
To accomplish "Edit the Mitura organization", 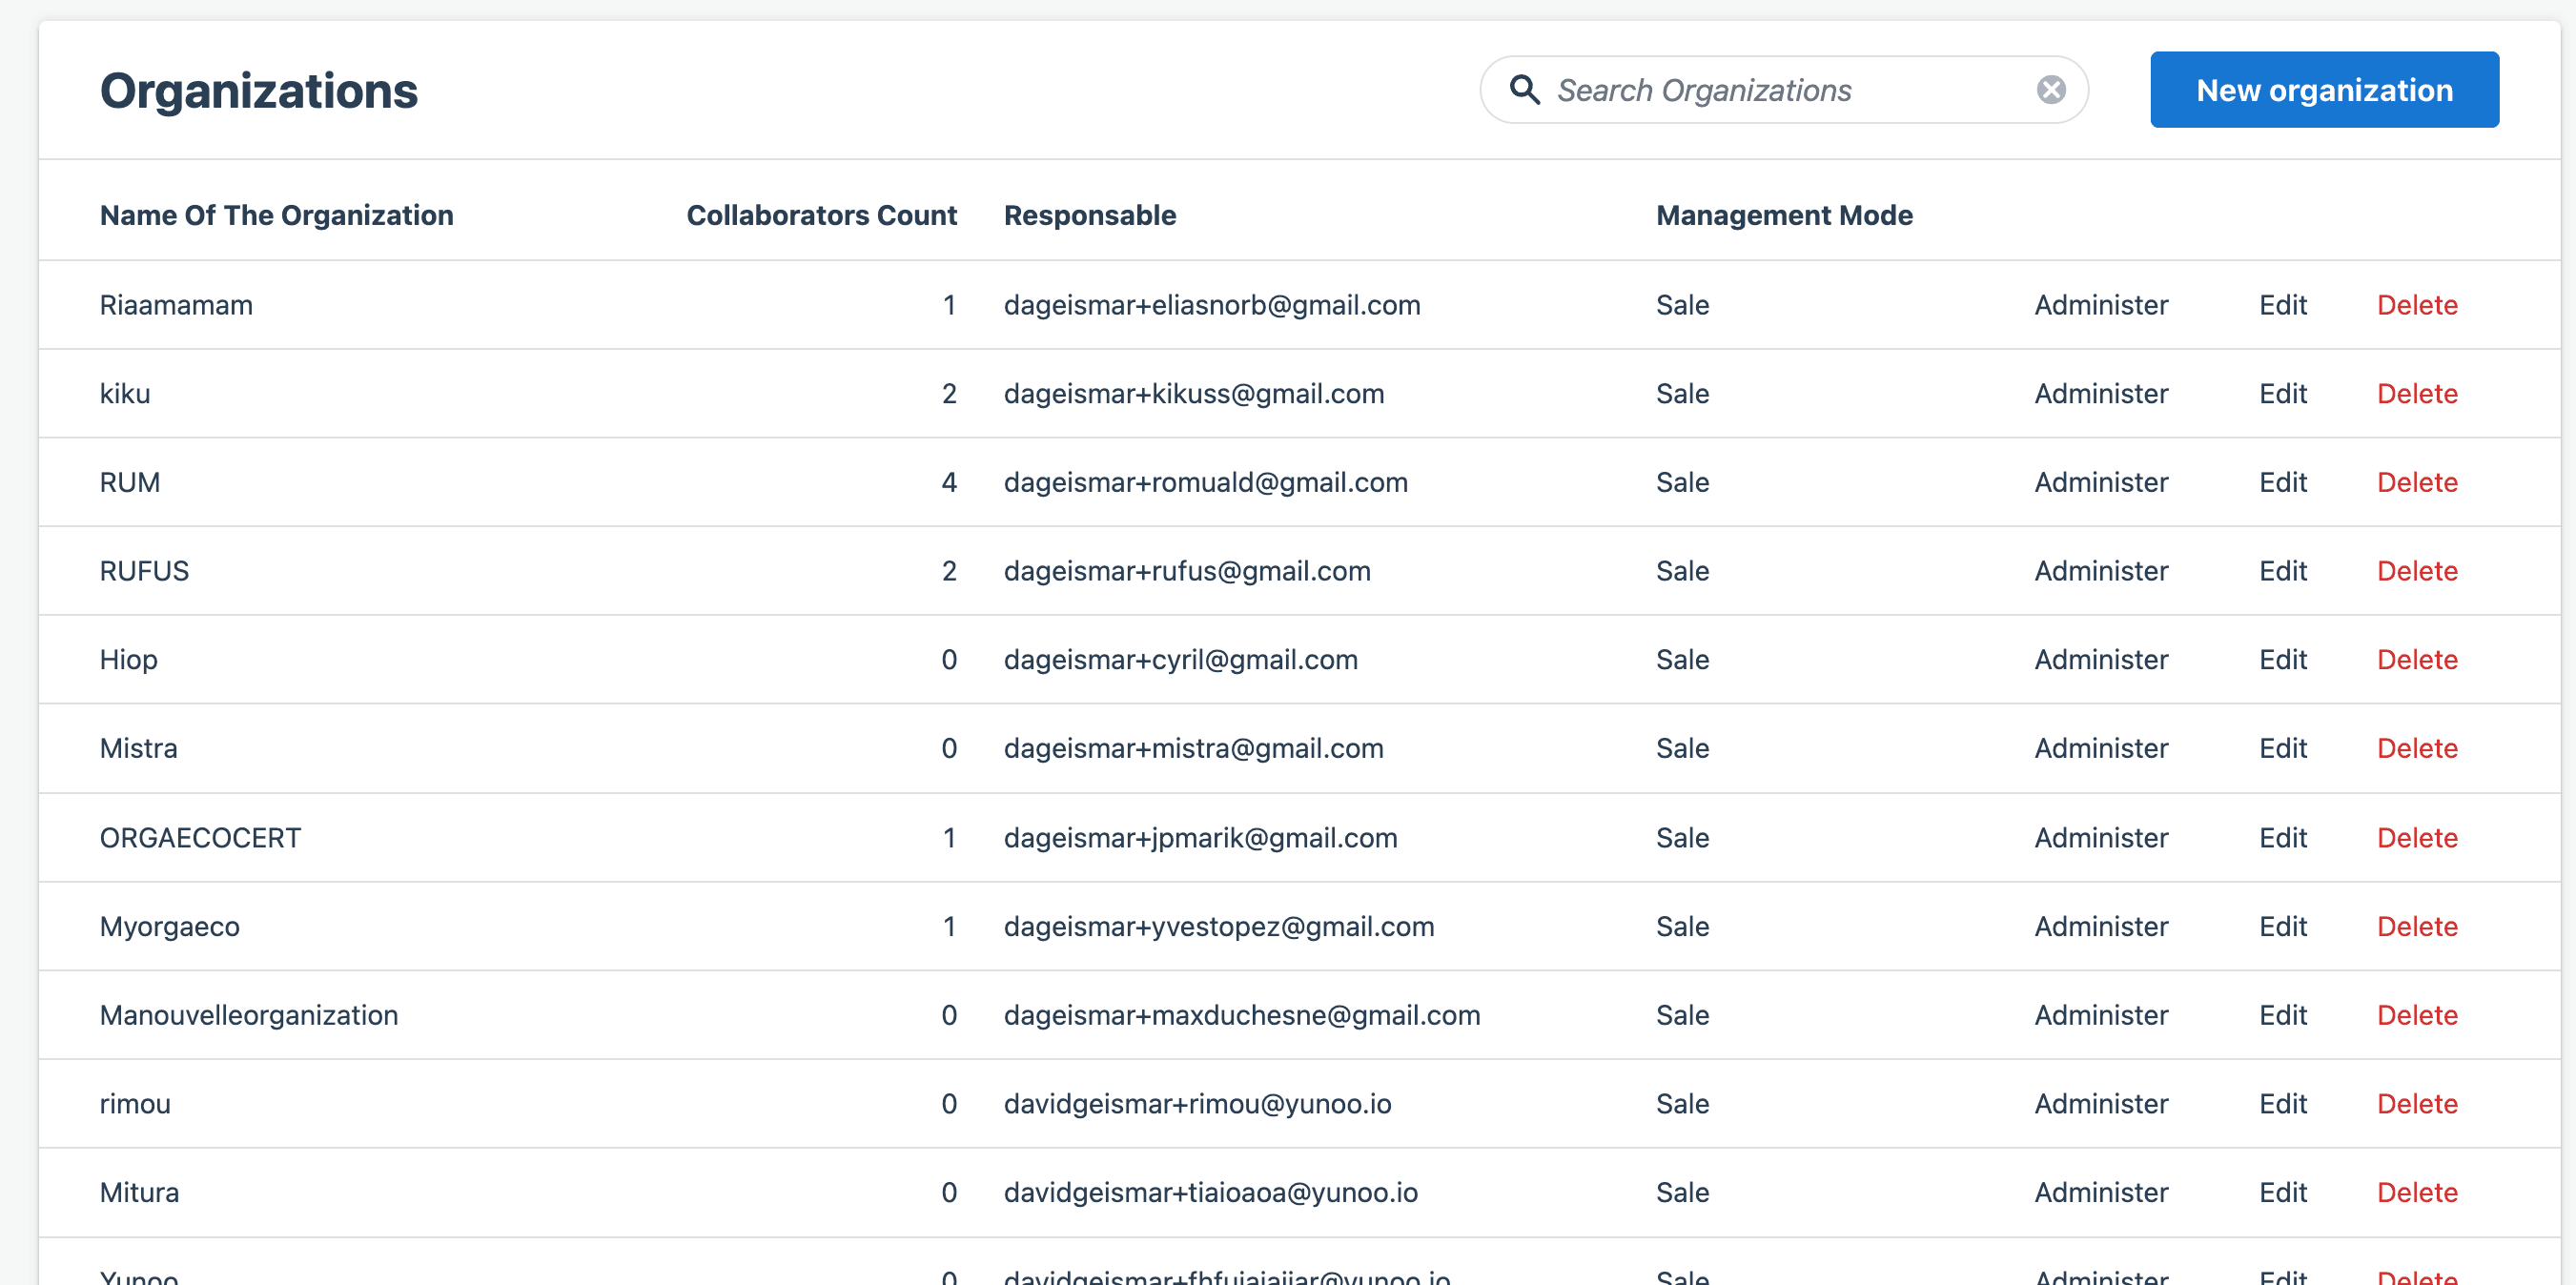I will (x=2282, y=1192).
